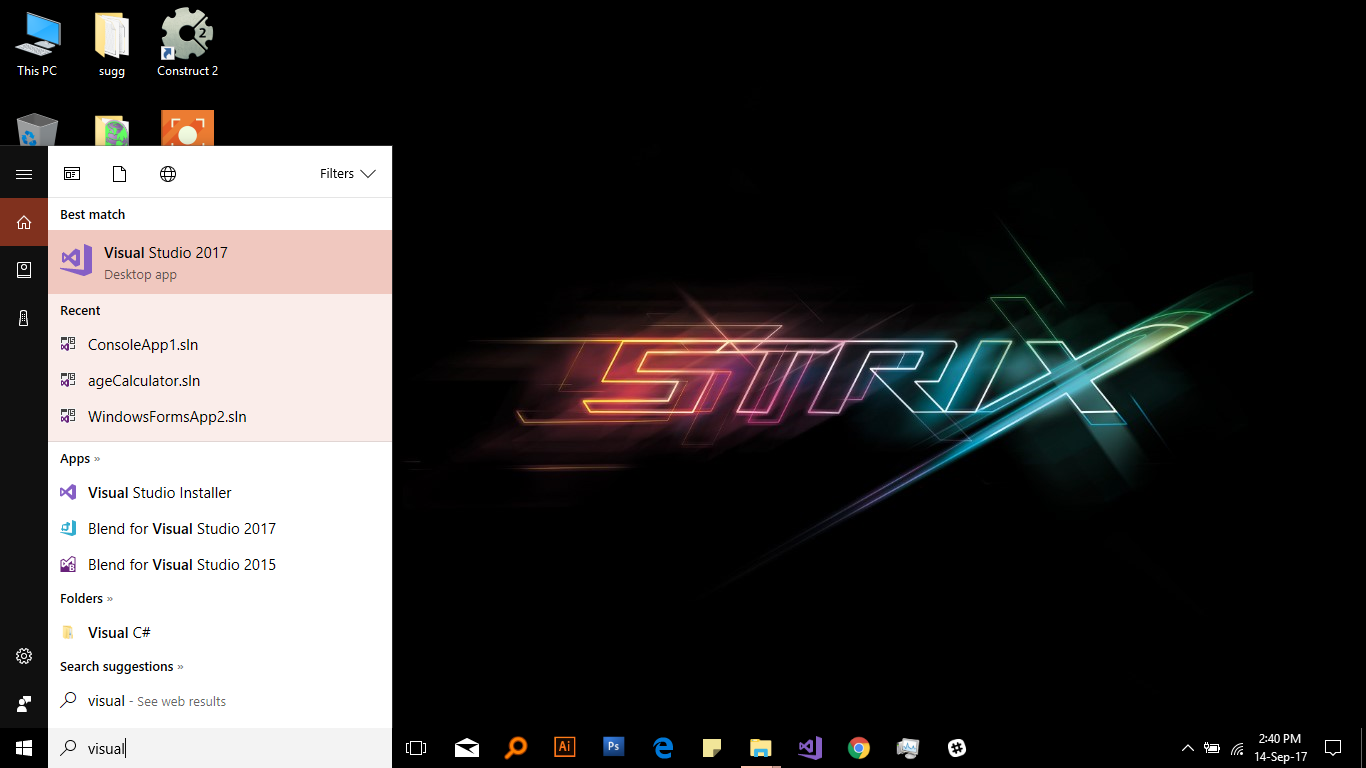Open Mail app from the taskbar
The image size is (1366, 768).
click(x=466, y=748)
